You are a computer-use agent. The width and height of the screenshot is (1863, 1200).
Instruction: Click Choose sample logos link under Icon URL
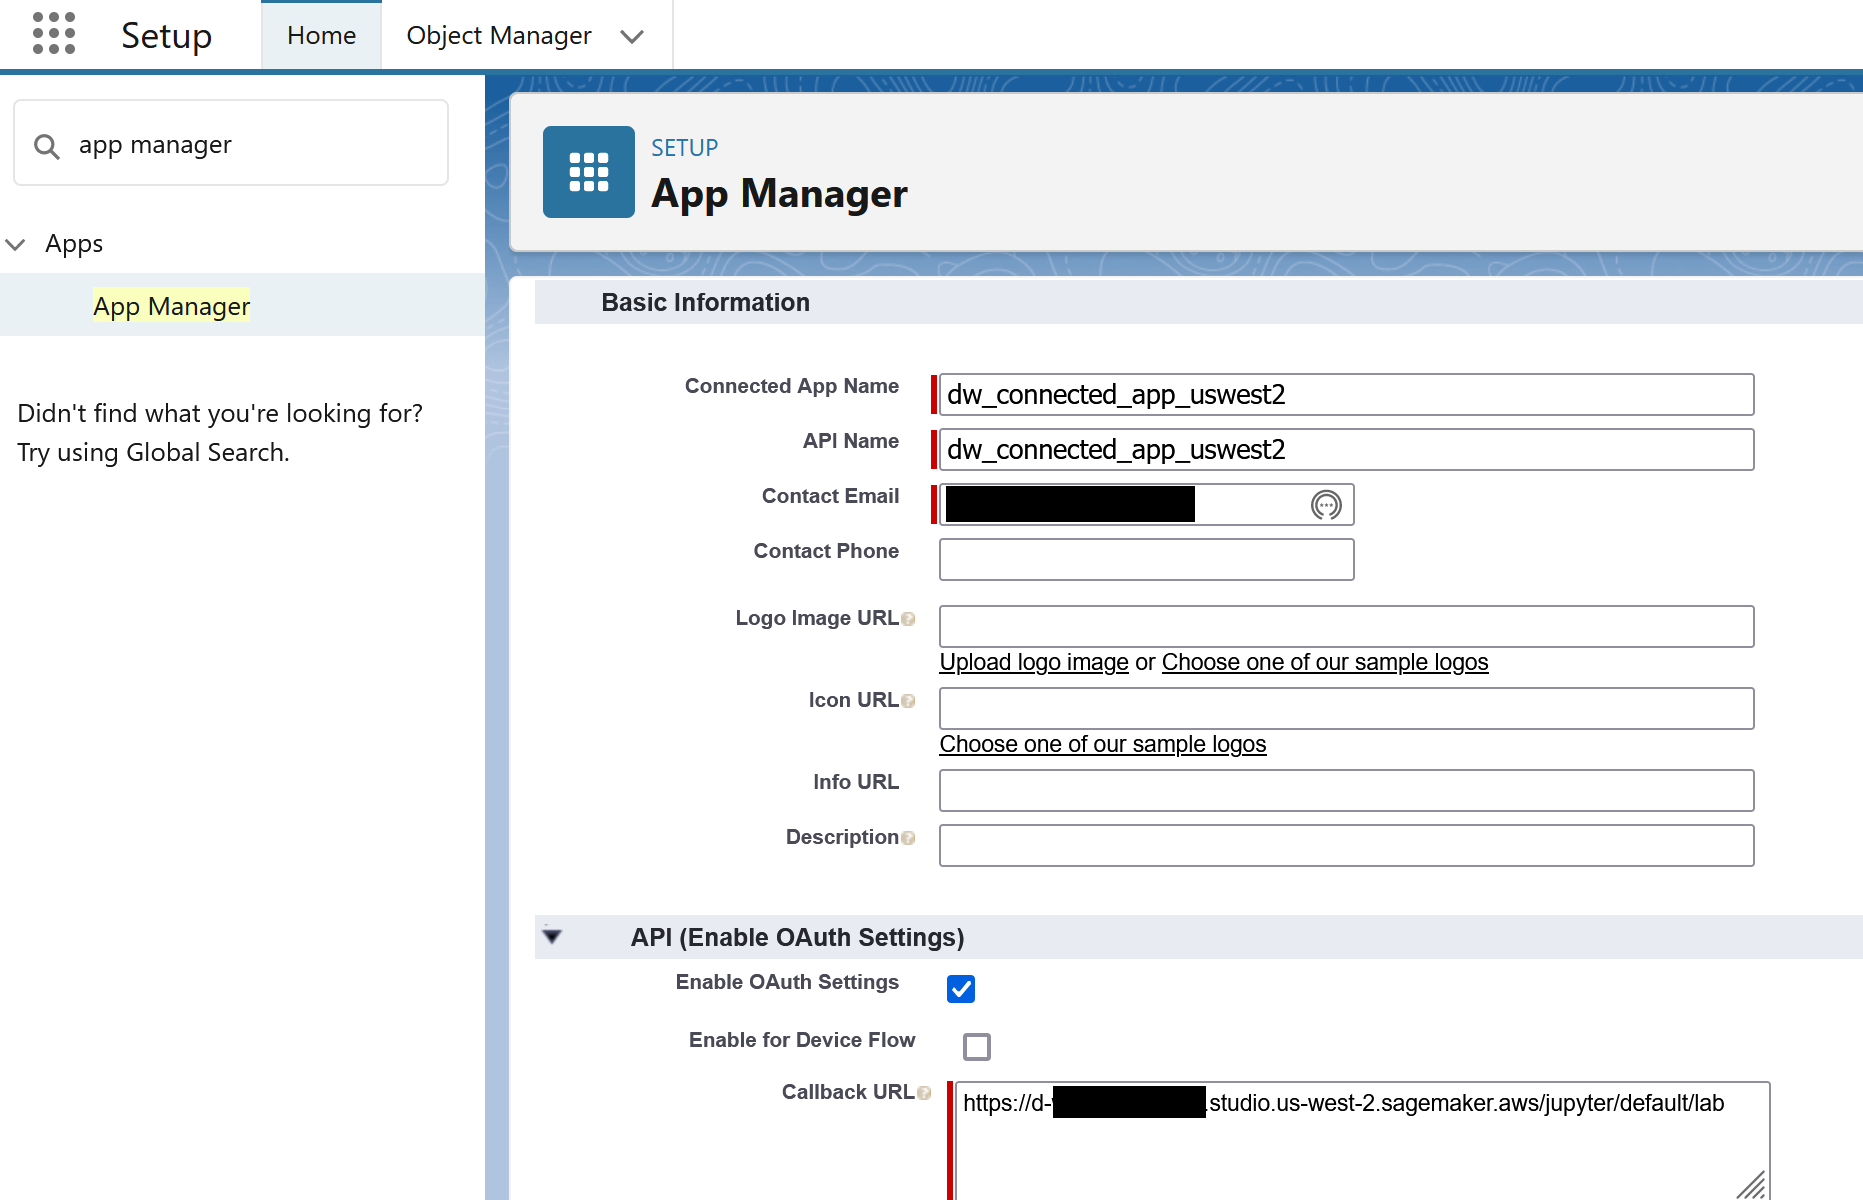pos(1102,744)
